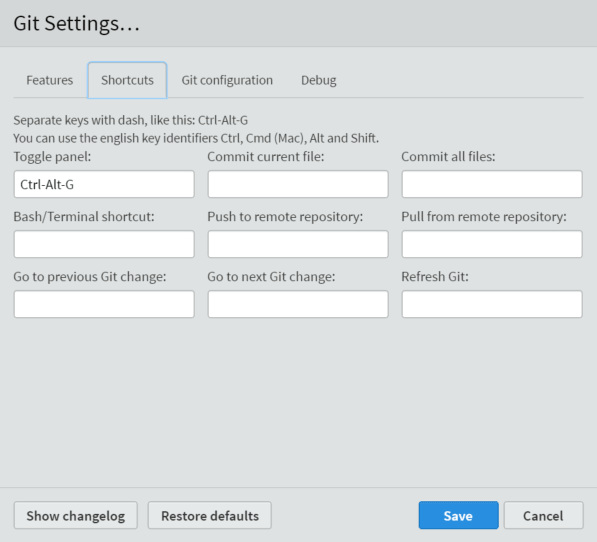Select the Refresh Git shortcut field
597x542 pixels.
(x=492, y=304)
